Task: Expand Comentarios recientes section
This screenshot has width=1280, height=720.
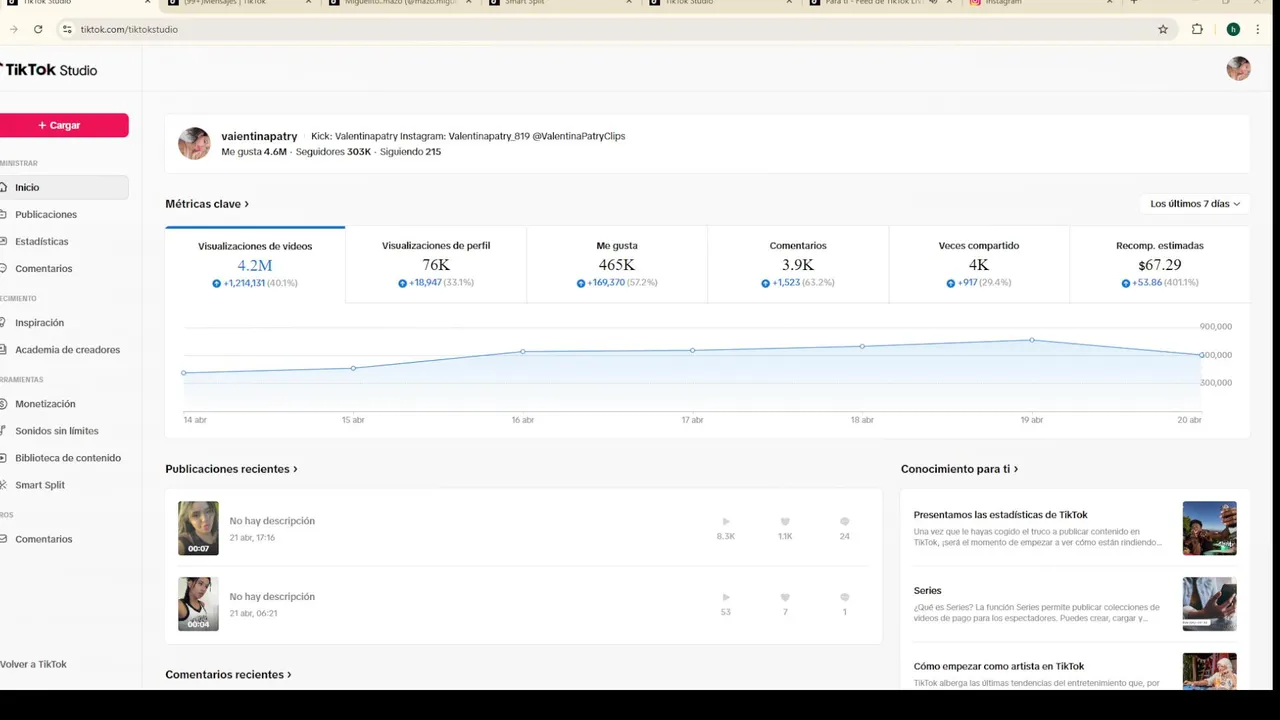Action: click(x=228, y=674)
